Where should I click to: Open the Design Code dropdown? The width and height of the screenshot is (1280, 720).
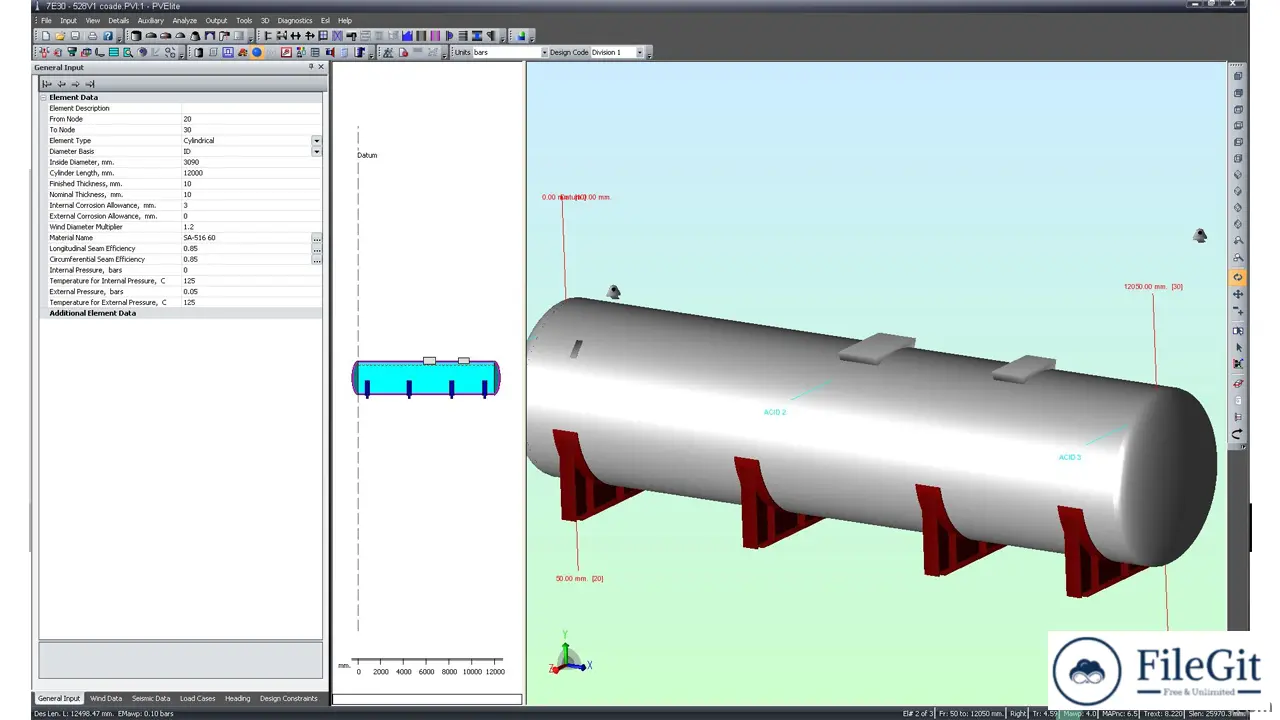[641, 52]
